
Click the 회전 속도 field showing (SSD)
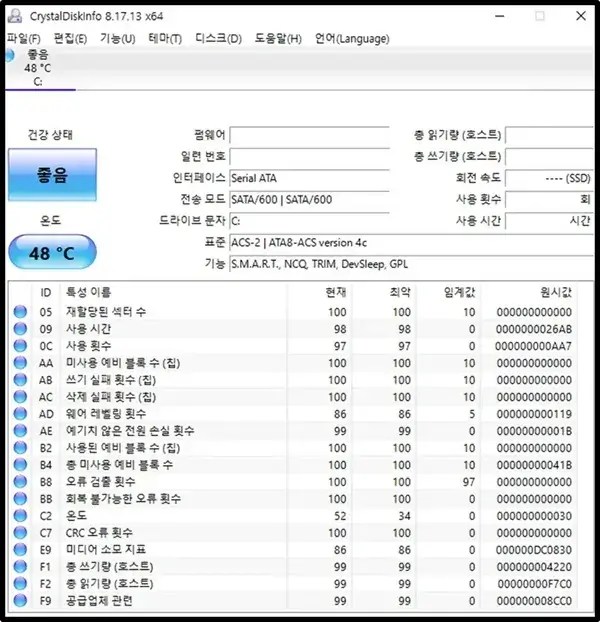coord(549,178)
